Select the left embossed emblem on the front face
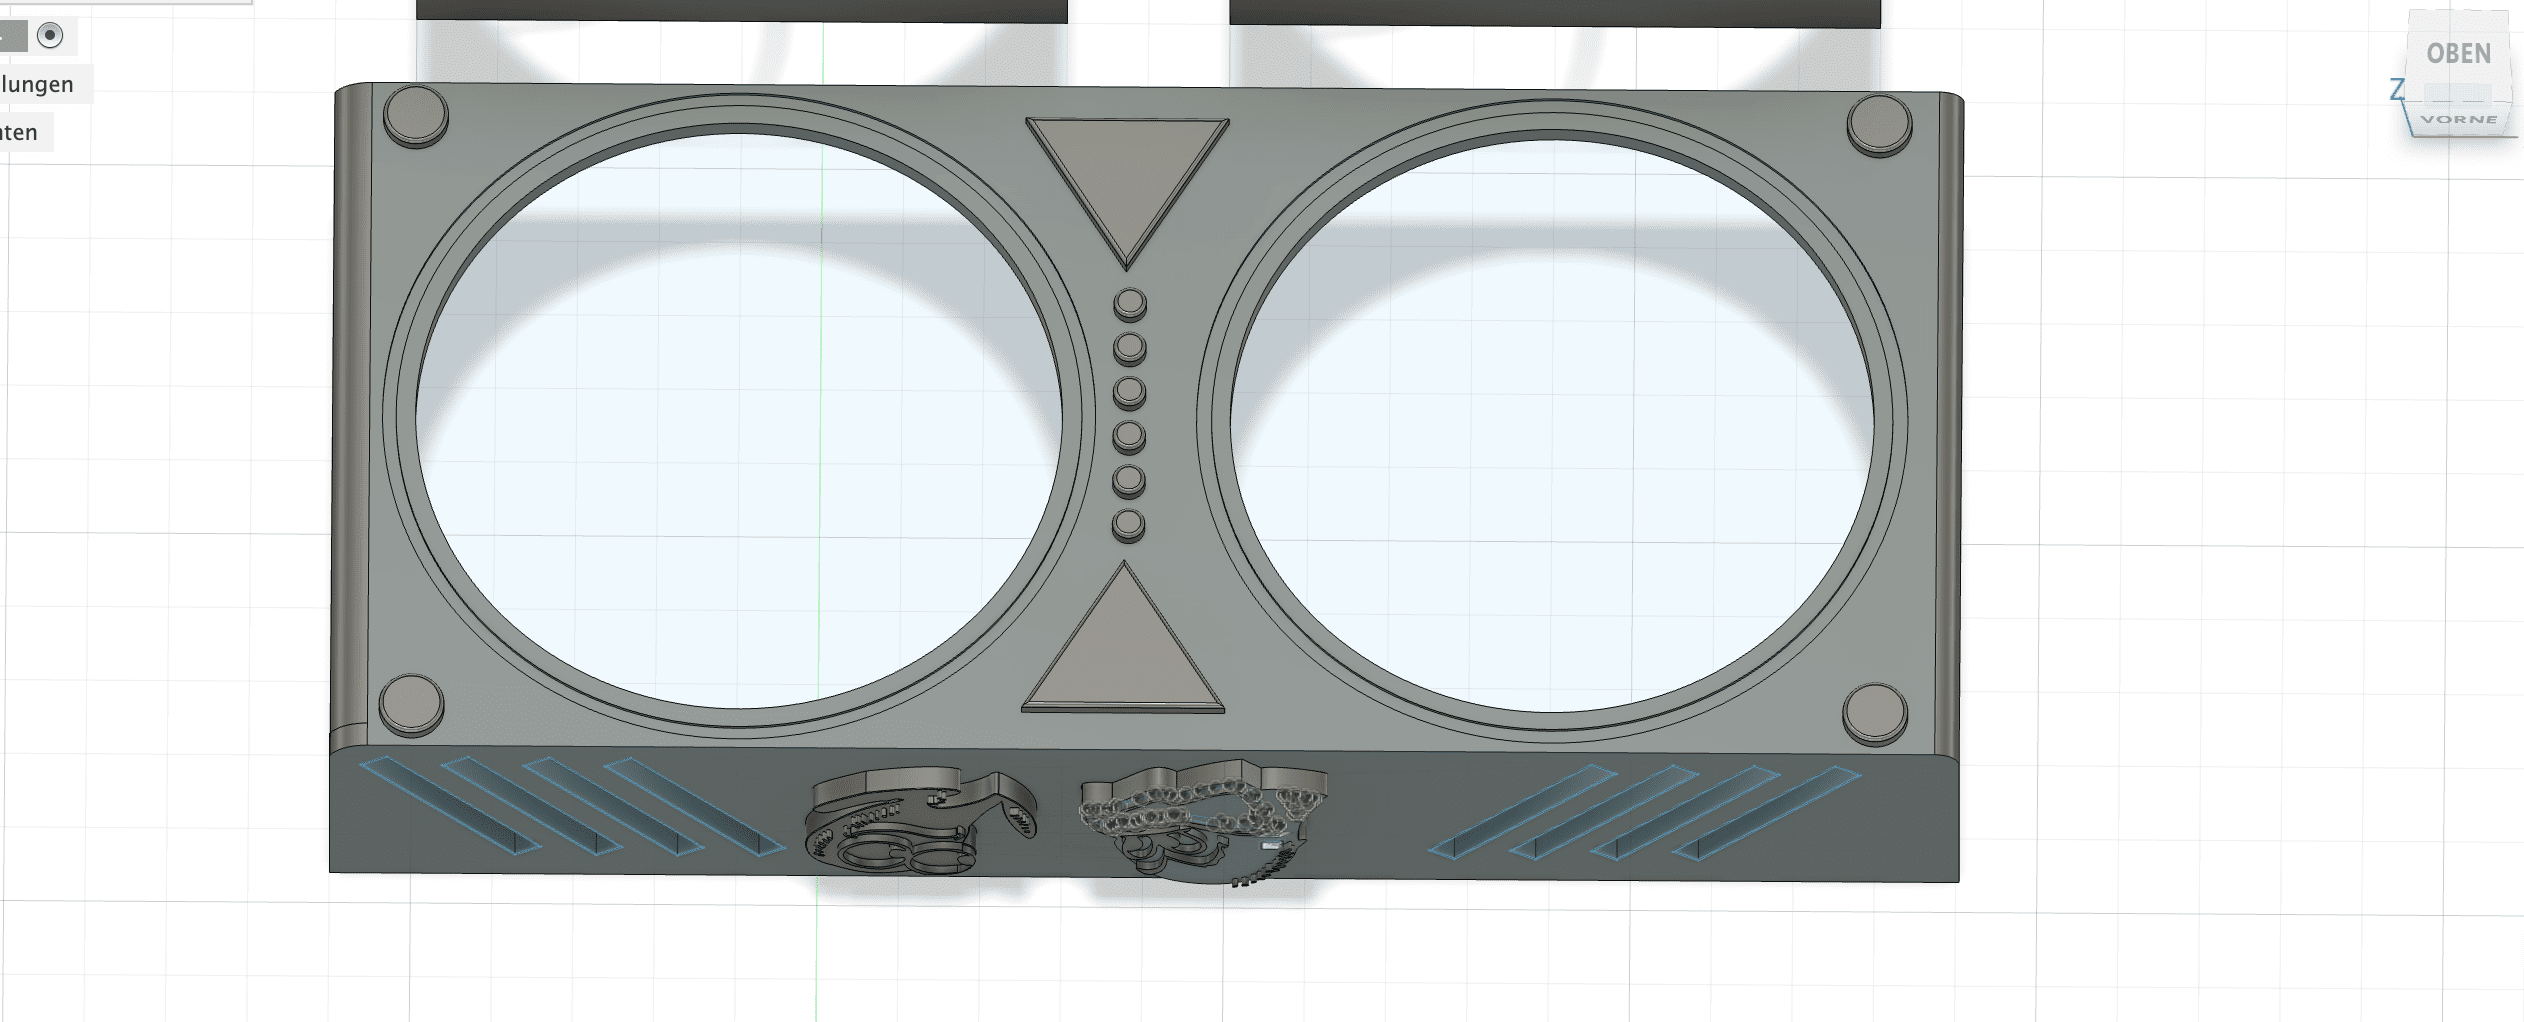Image resolution: width=2524 pixels, height=1022 pixels. (x=920, y=820)
